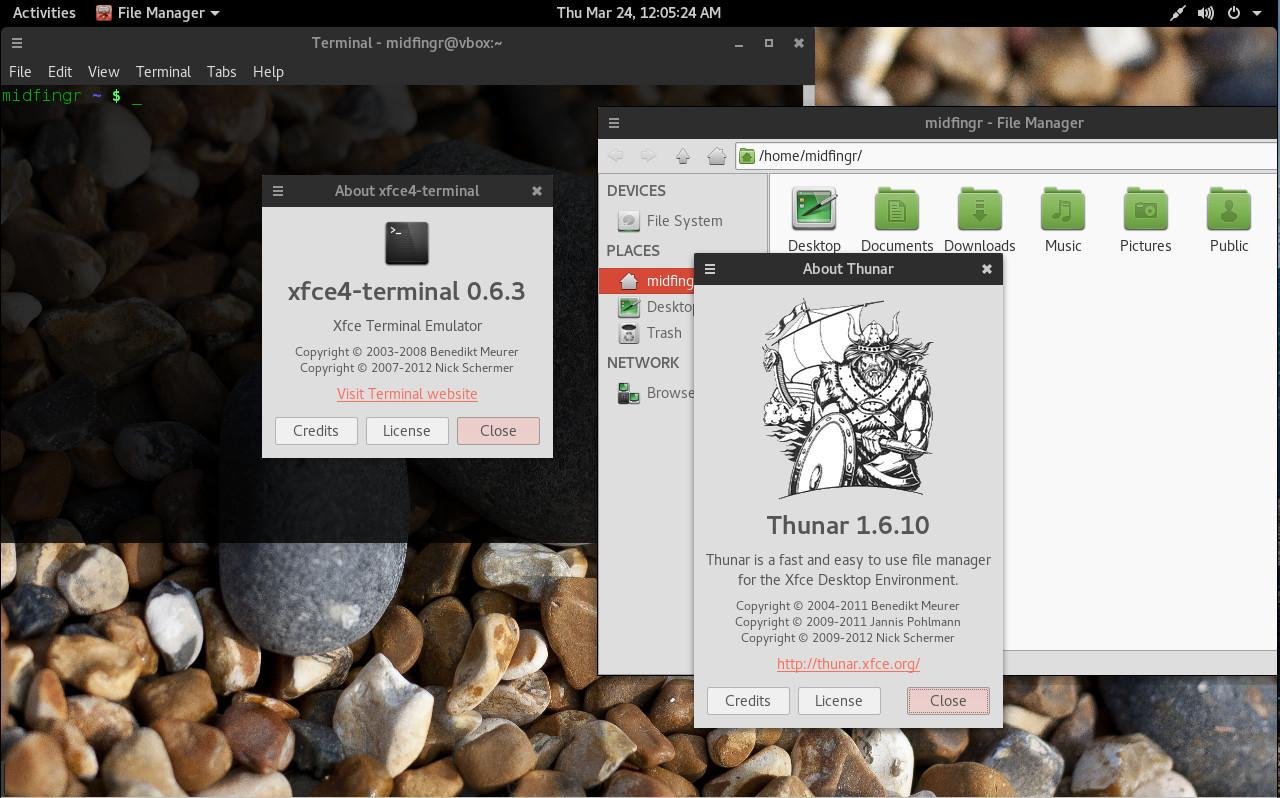Close the About xfce4-terminal dialog via Close button
Viewport: 1280px width, 798px height.
point(498,431)
